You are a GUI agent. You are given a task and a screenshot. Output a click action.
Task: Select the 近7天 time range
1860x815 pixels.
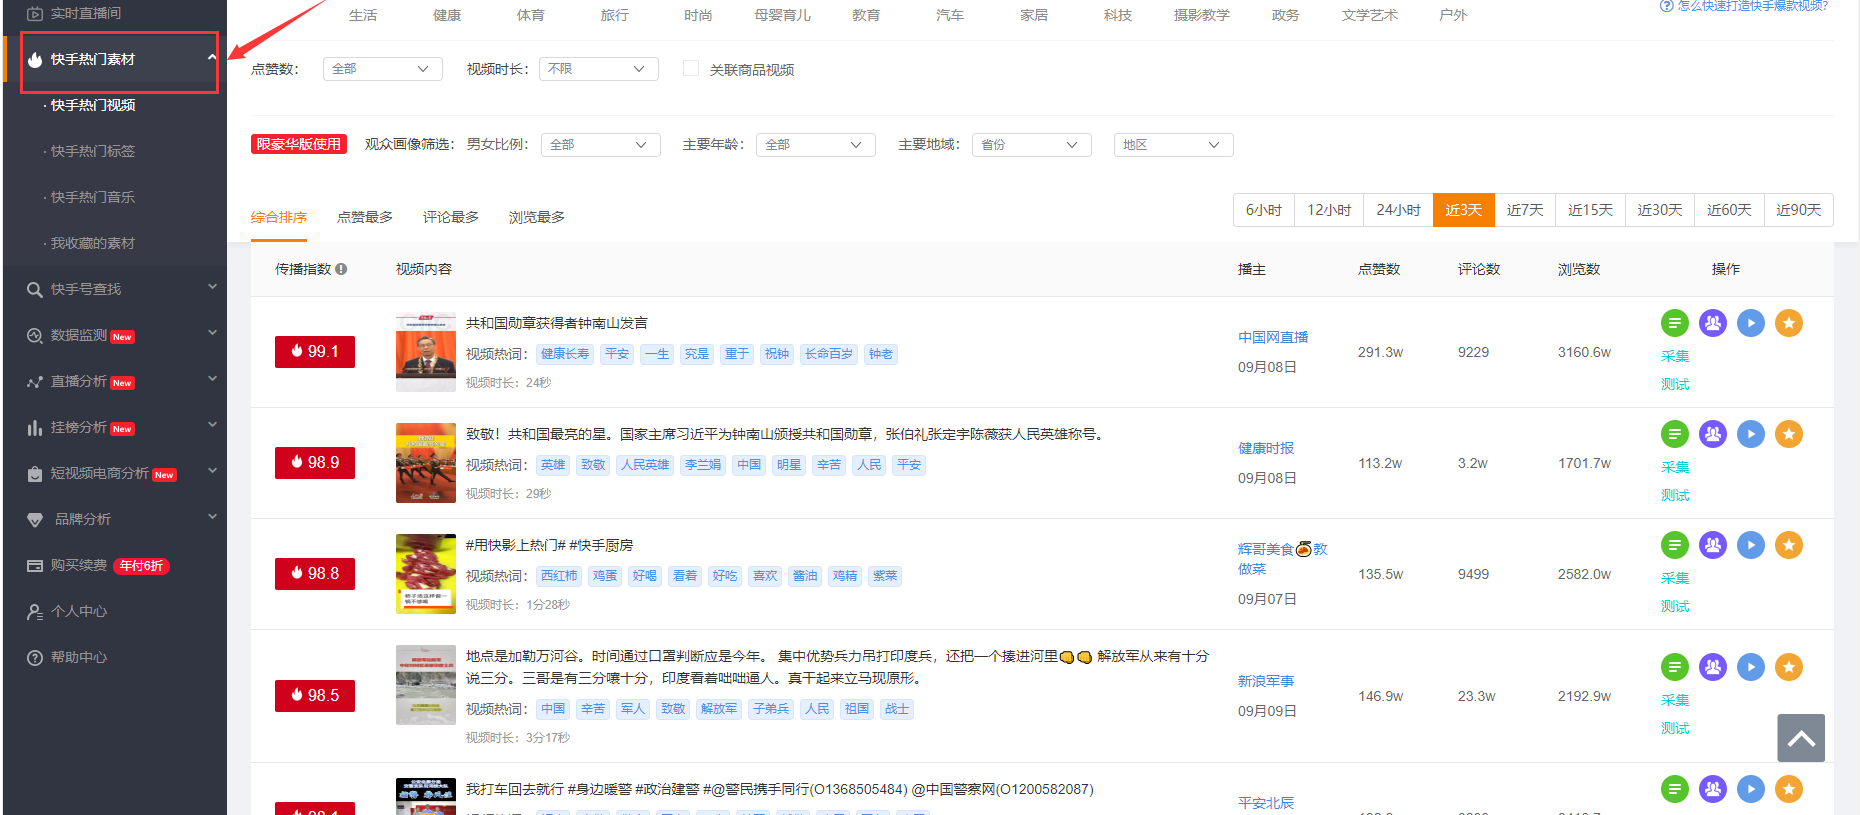[1525, 210]
